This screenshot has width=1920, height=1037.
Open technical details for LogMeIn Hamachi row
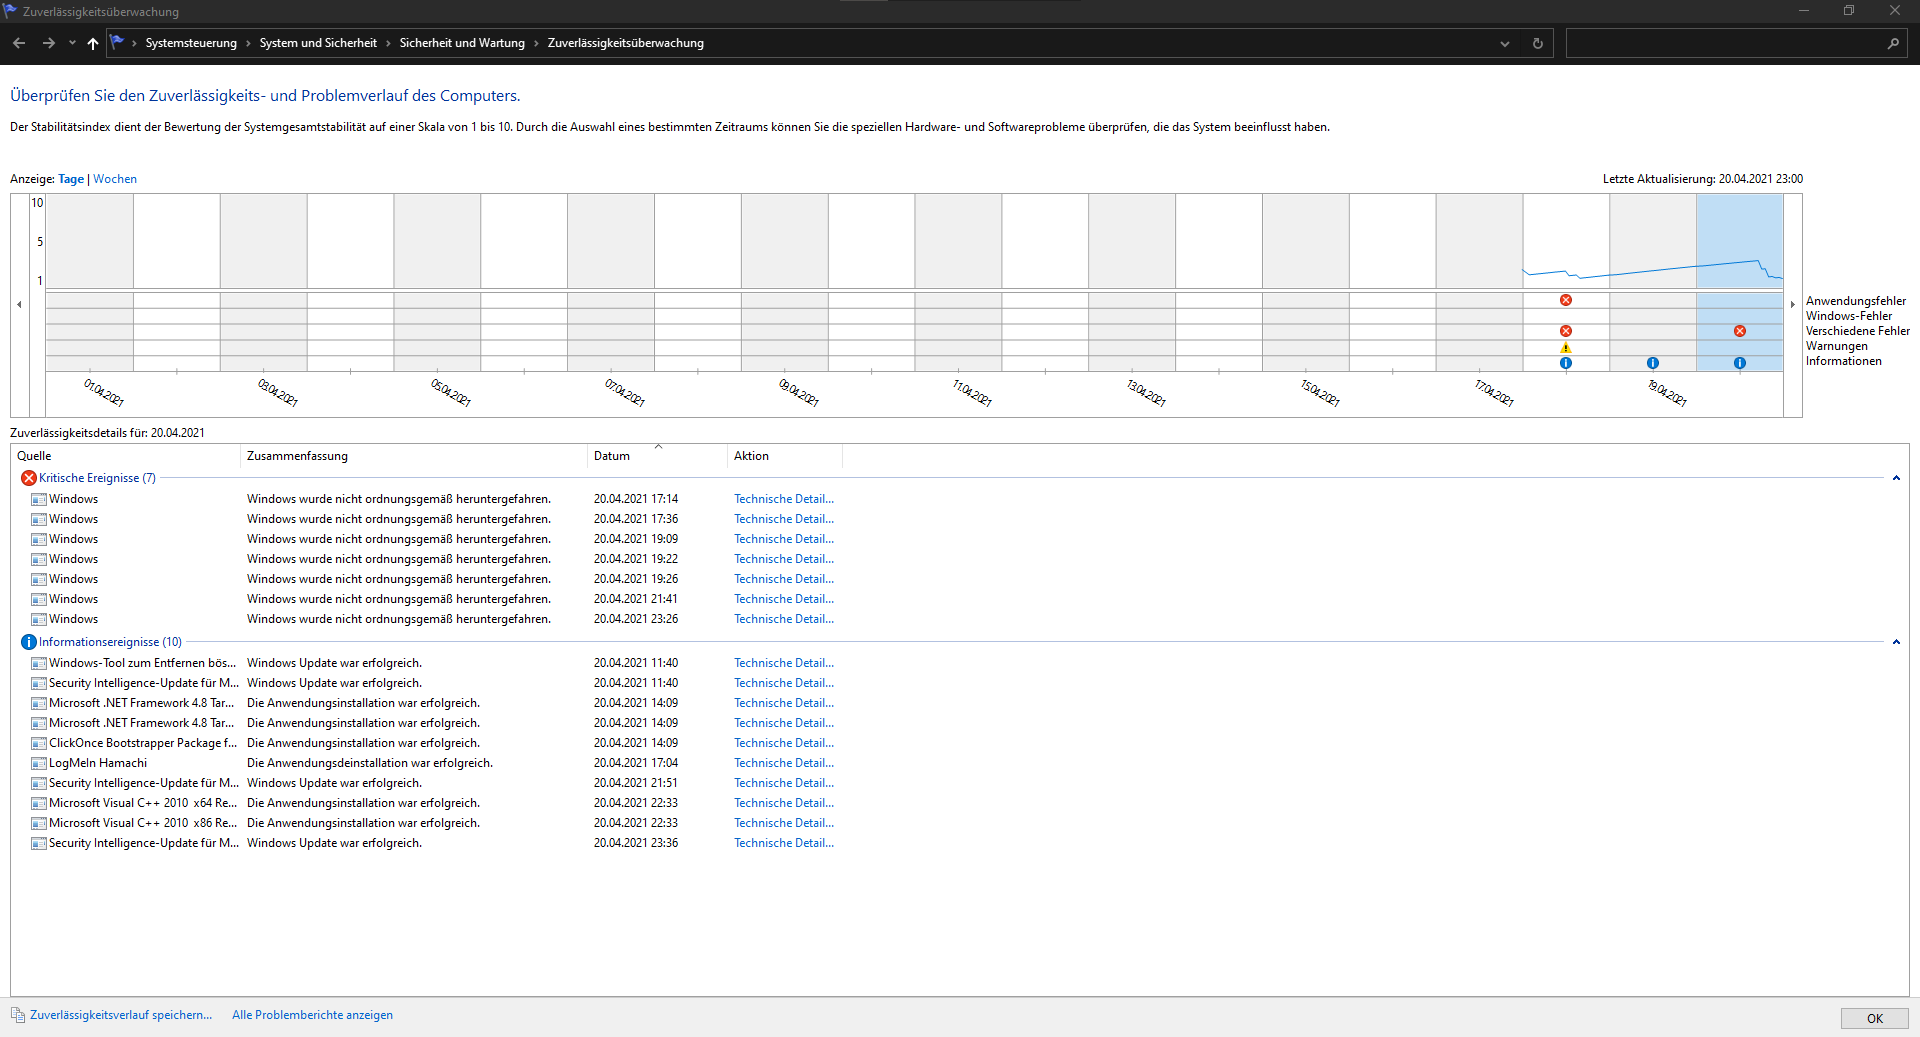pyautogui.click(x=783, y=763)
